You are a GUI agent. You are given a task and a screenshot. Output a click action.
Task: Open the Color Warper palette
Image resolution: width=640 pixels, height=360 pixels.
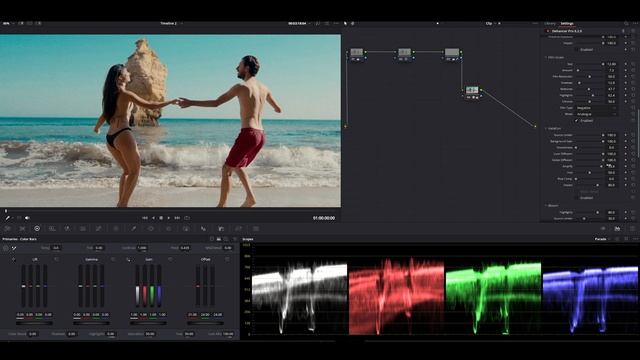pos(116,229)
